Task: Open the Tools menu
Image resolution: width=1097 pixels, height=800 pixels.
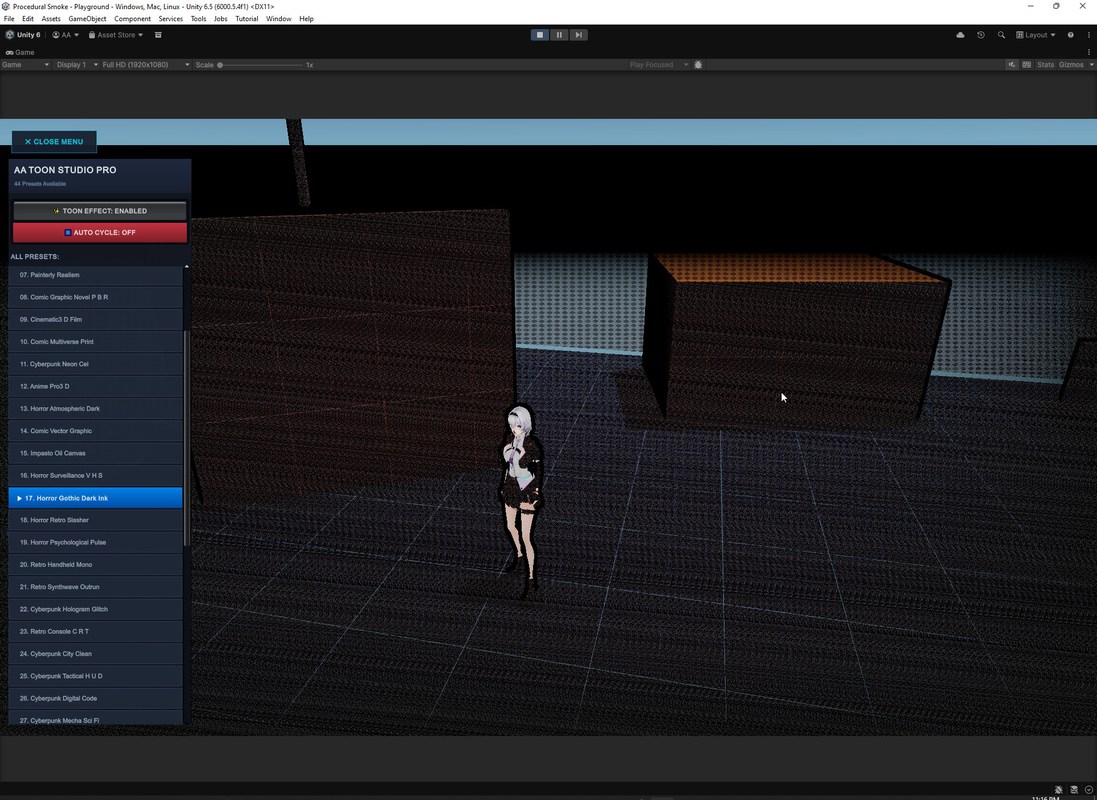Action: [199, 19]
